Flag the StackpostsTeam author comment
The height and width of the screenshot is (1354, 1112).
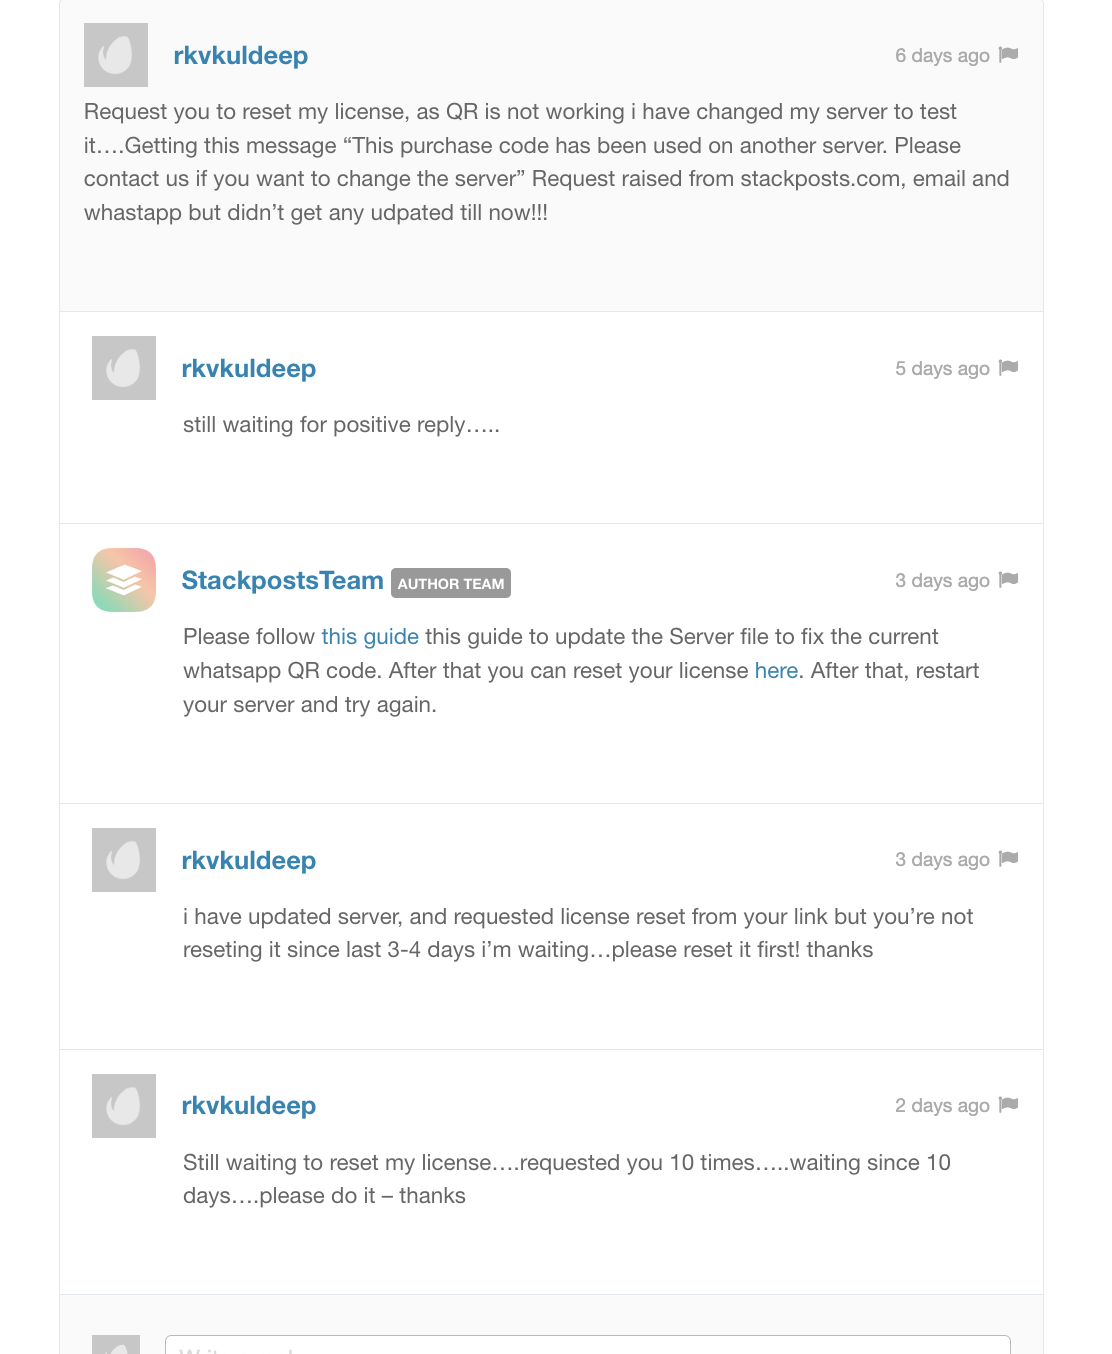(1008, 580)
